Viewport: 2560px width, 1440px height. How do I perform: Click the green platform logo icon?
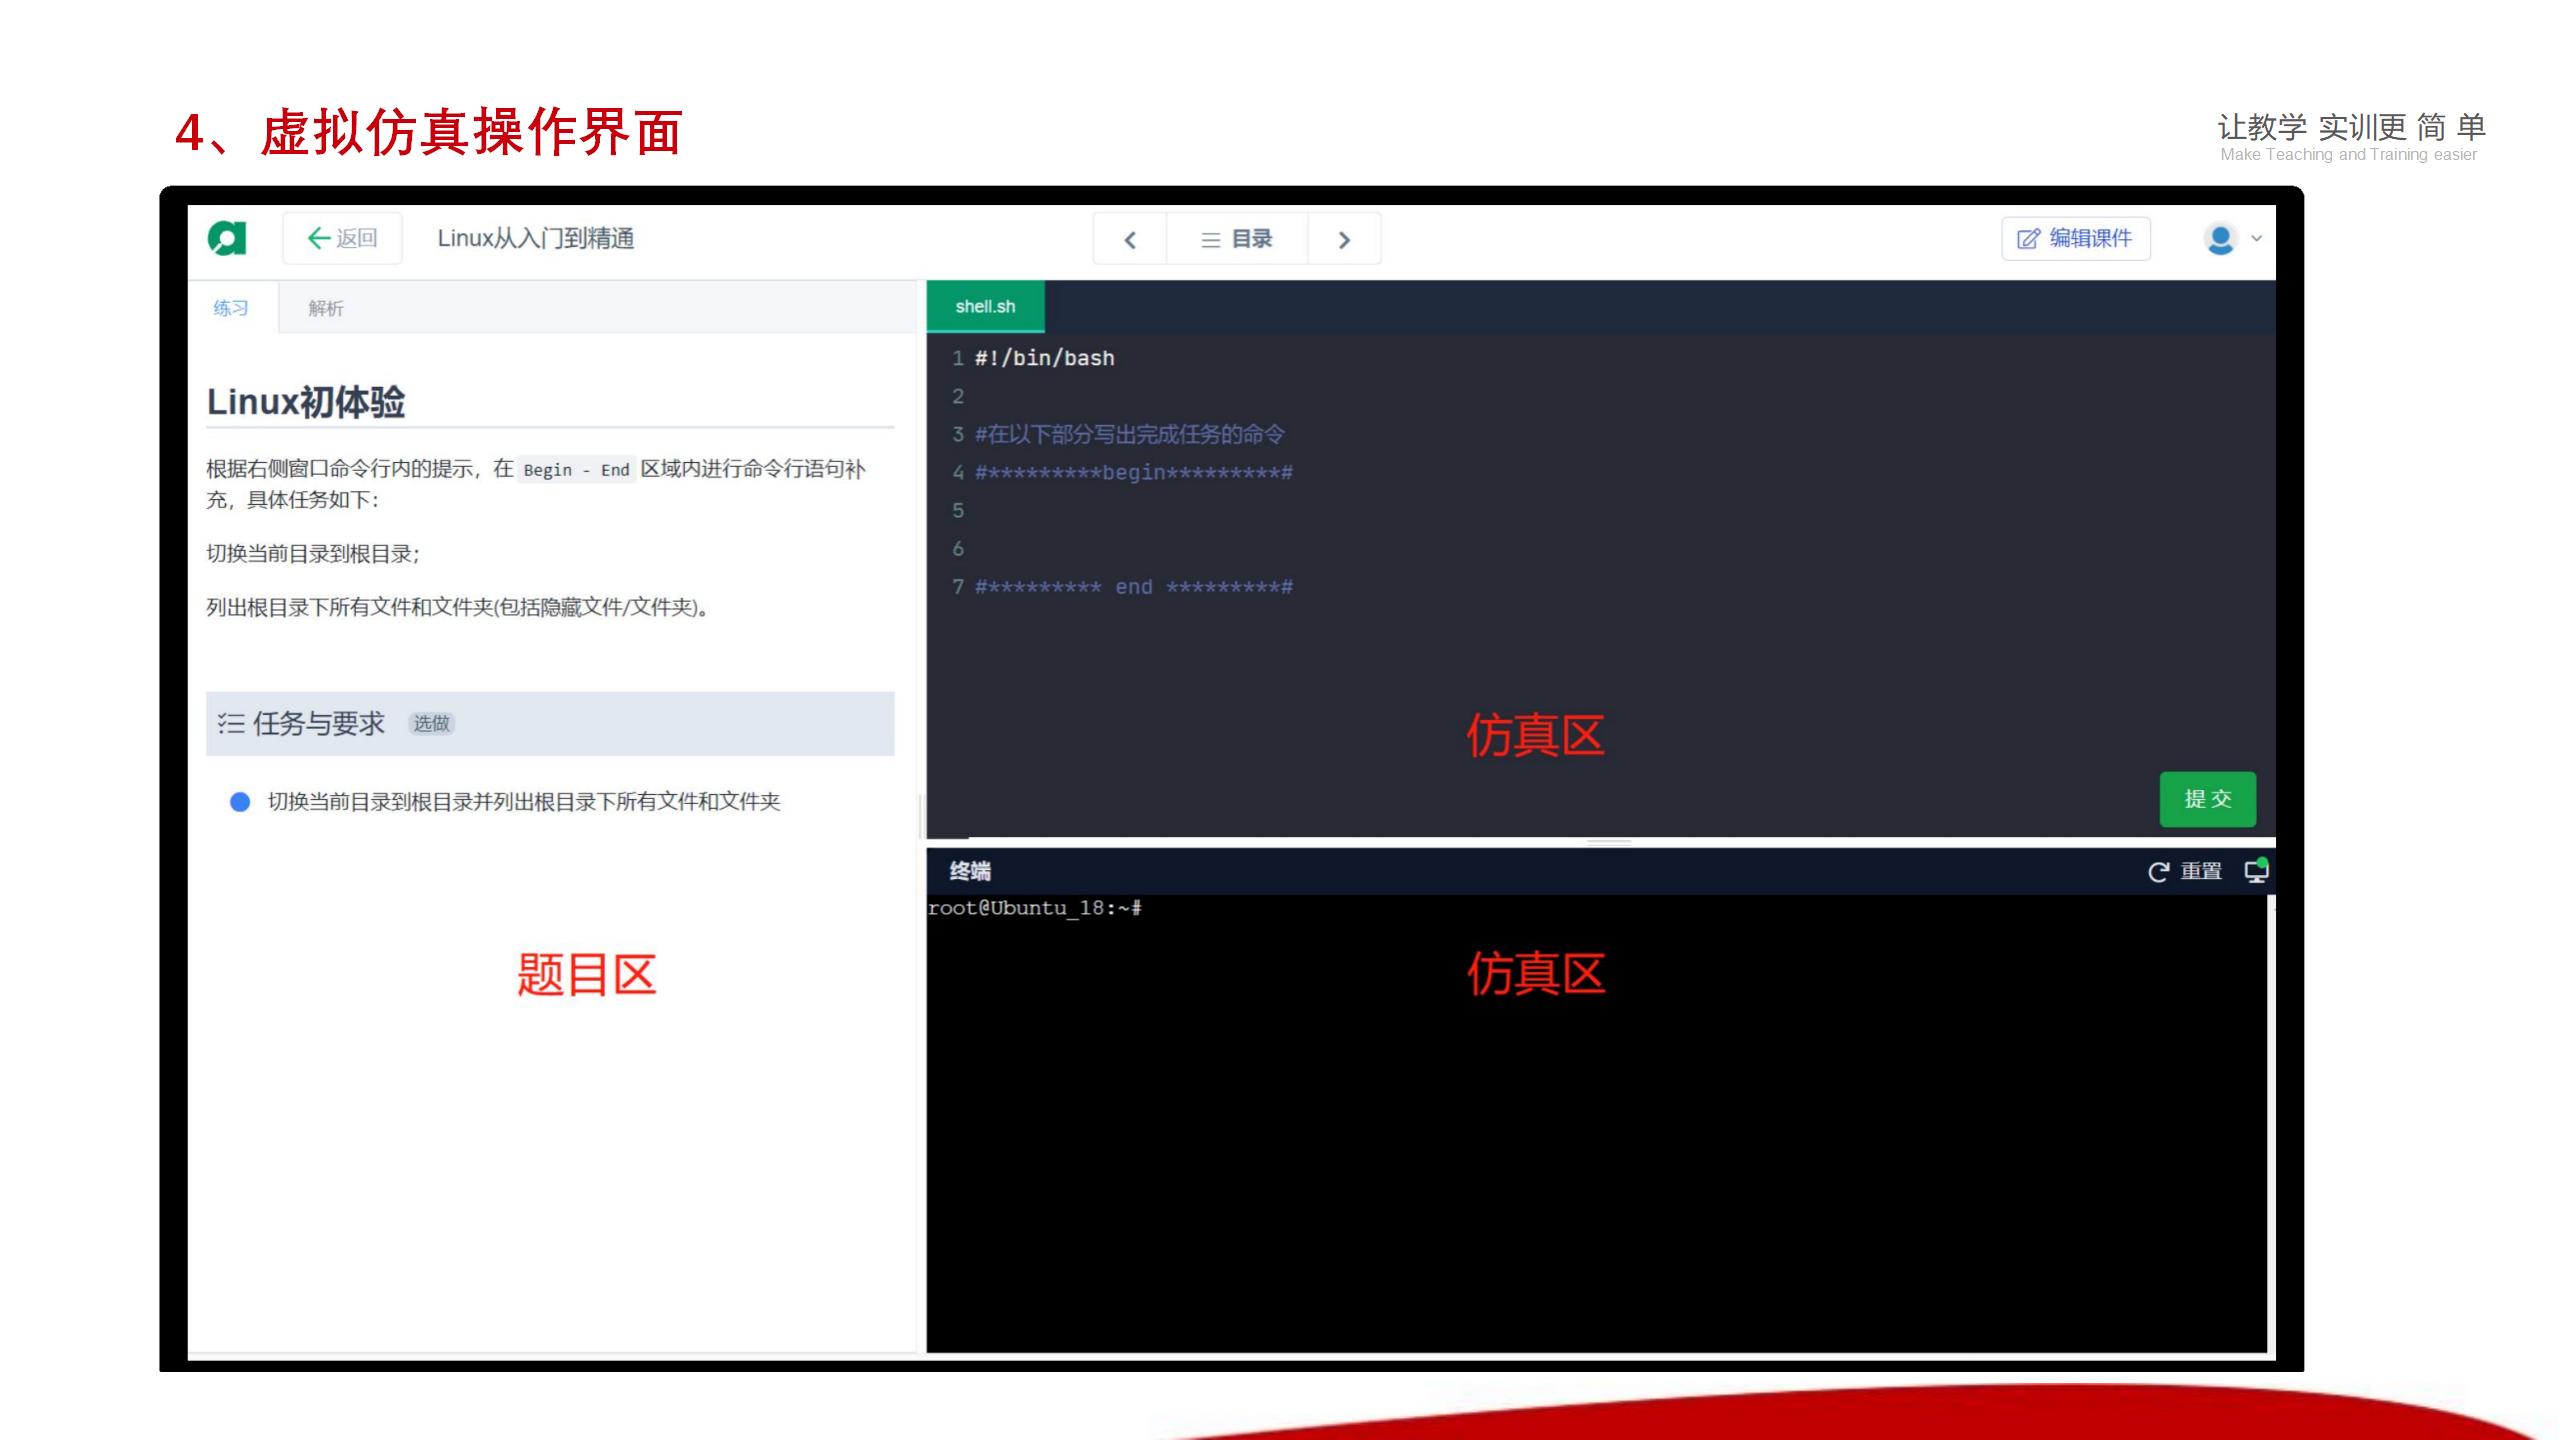[x=227, y=238]
